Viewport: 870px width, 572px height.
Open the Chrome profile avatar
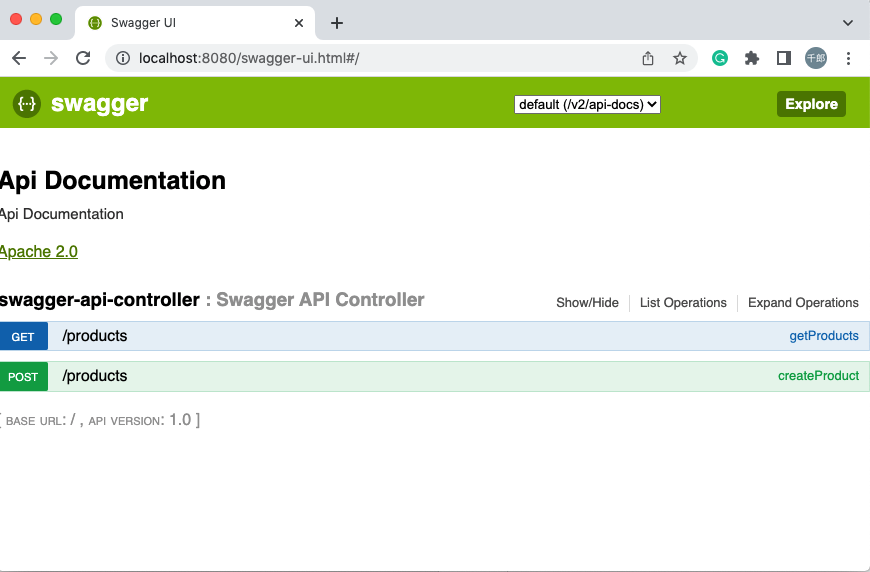tap(816, 58)
